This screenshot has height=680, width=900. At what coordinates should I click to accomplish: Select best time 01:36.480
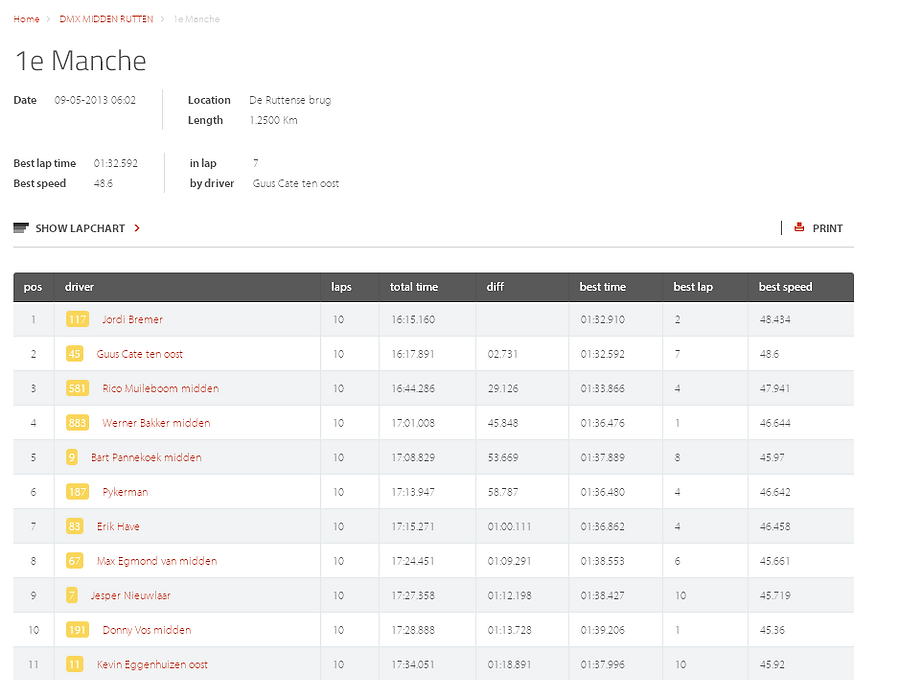coord(603,492)
